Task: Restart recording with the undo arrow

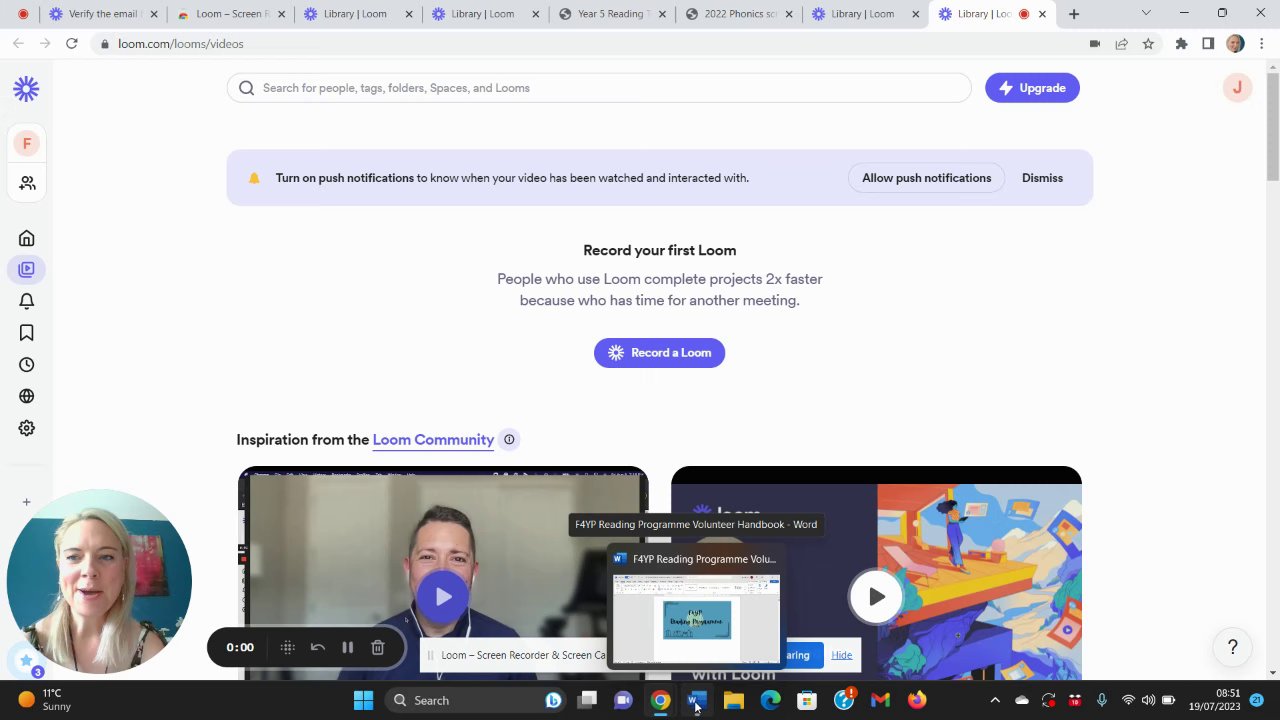Action: tap(317, 647)
